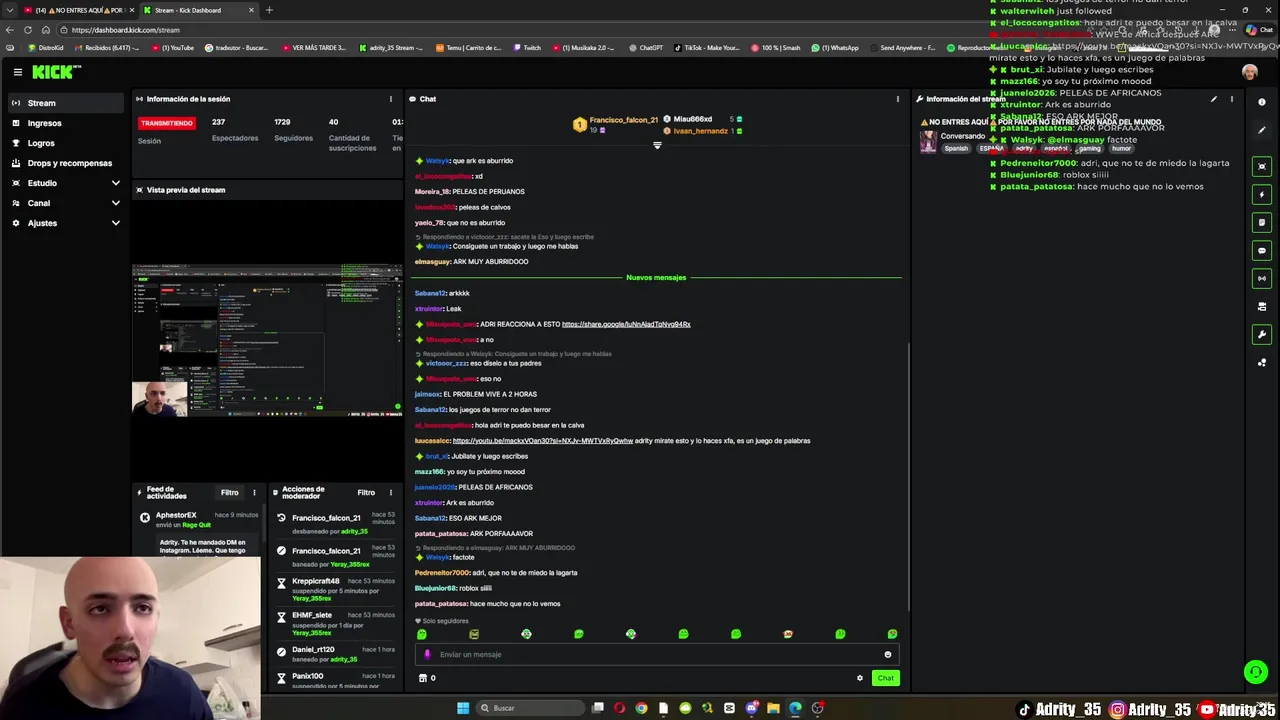Toggle the wrench stream info widget in right toolbar

(1262, 334)
